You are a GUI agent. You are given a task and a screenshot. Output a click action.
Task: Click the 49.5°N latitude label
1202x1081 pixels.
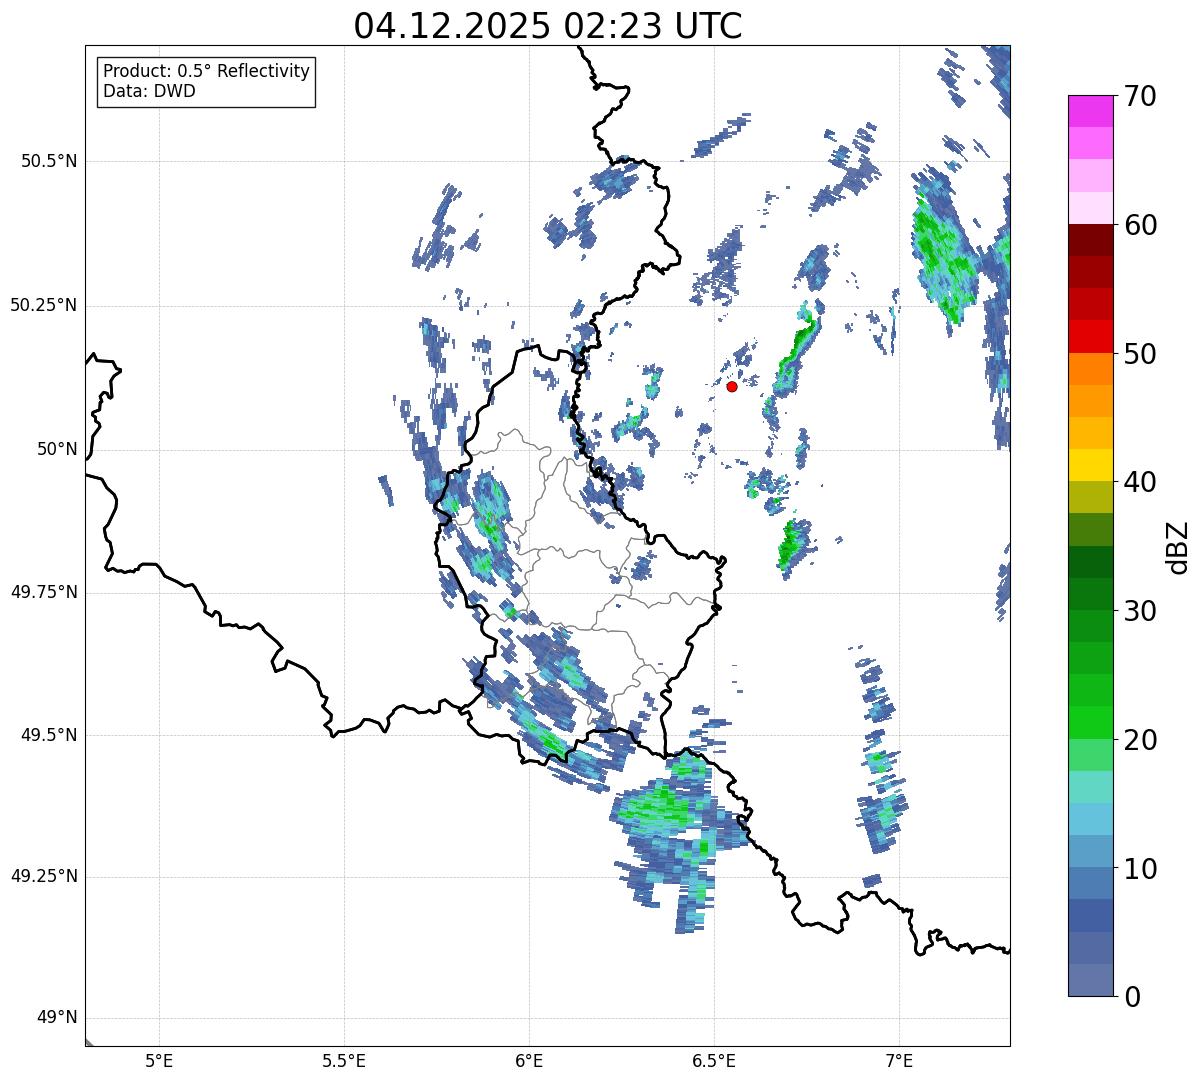[49, 735]
